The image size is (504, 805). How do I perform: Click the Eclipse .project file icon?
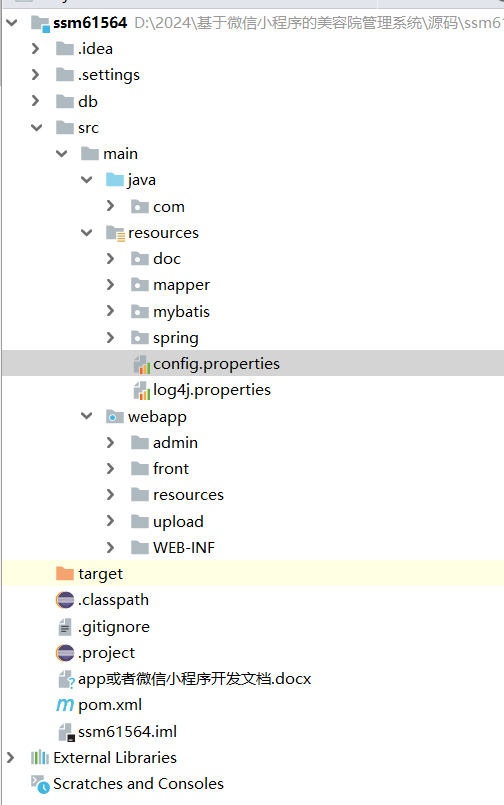[65, 653]
